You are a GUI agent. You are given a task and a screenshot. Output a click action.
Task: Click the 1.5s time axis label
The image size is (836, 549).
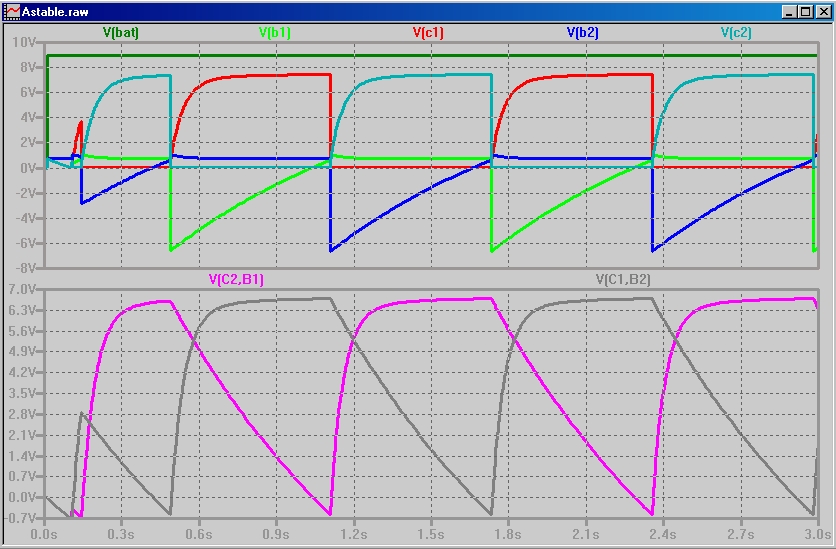pos(431,534)
